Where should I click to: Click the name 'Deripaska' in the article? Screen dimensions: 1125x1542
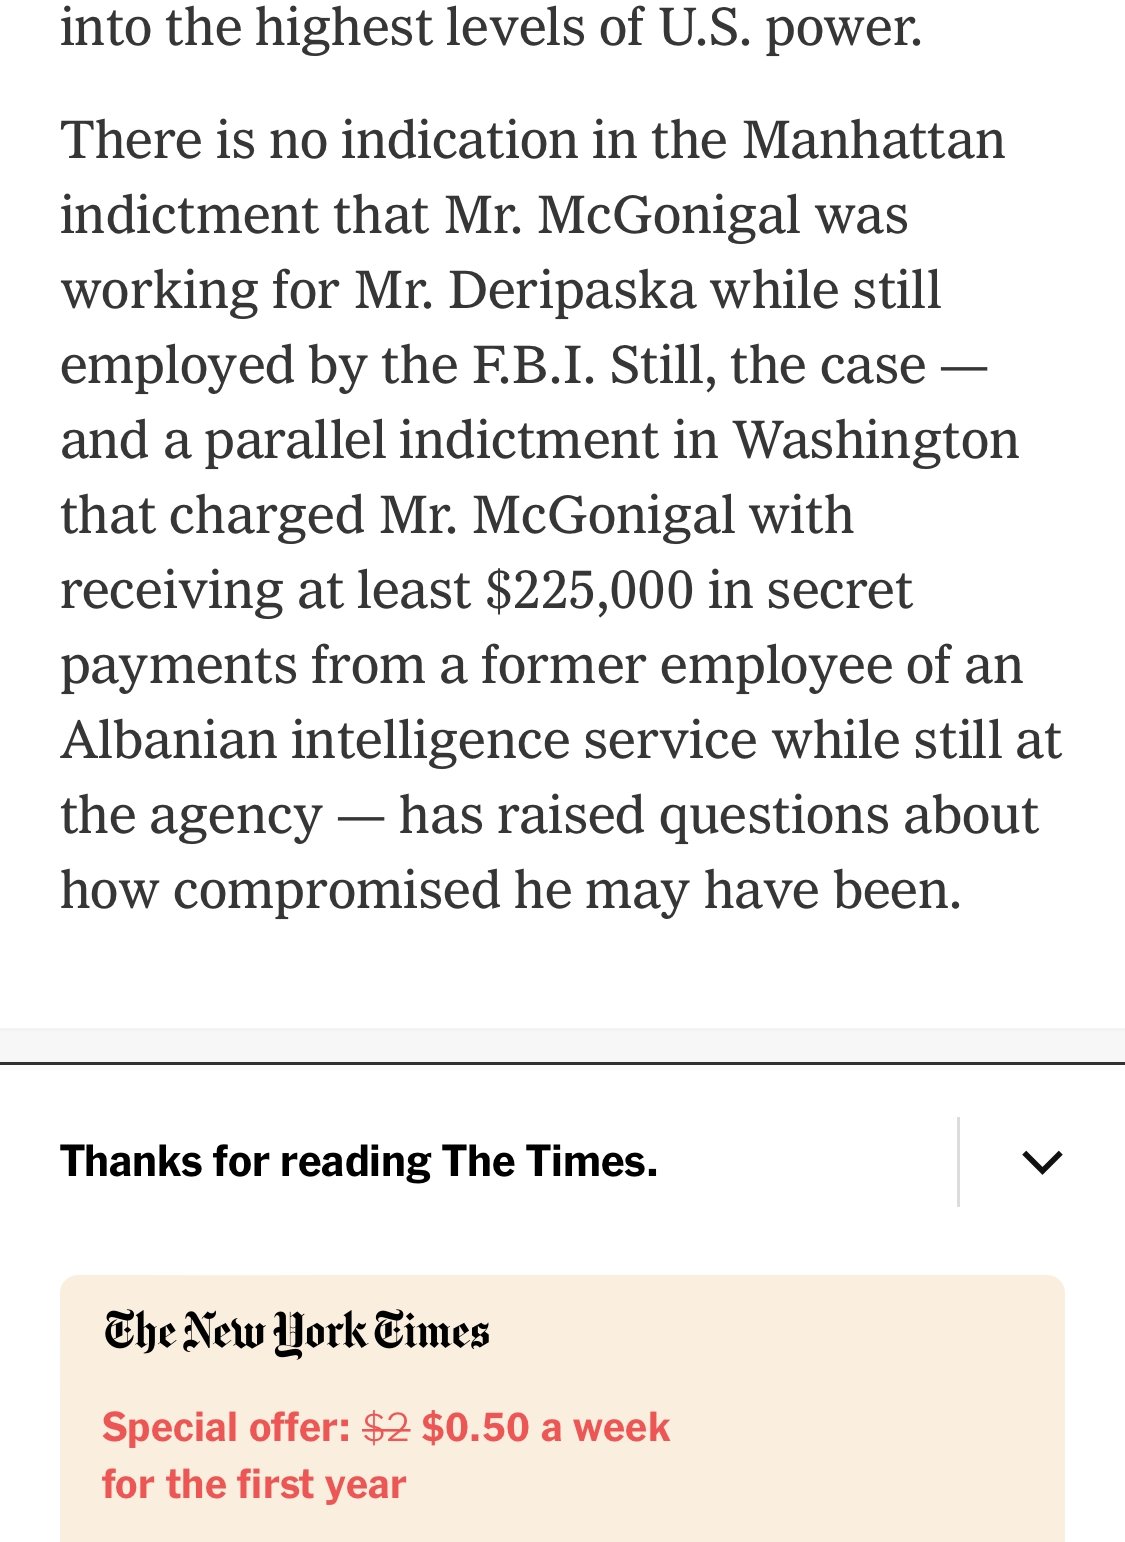click(x=572, y=290)
